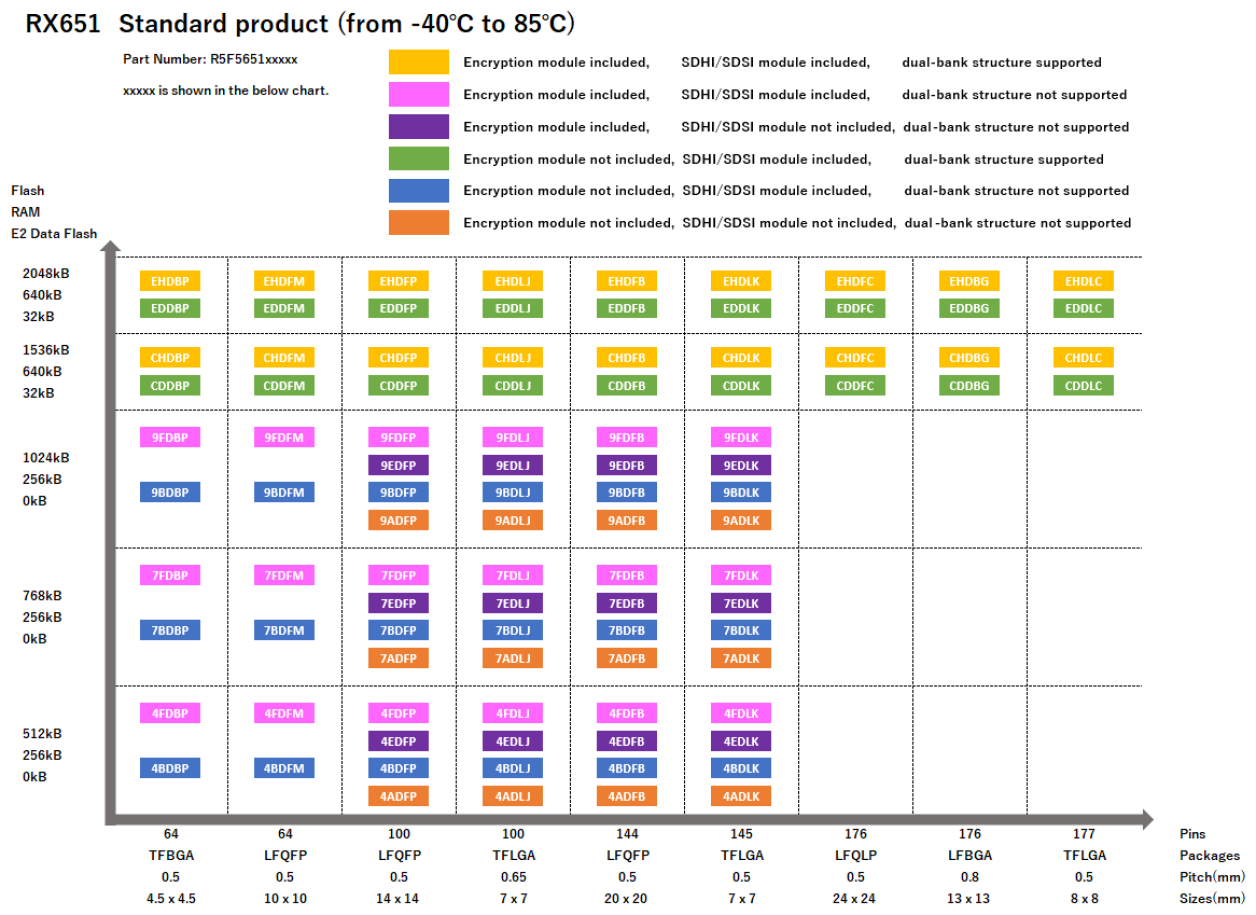Viewport: 1256px width, 915px height.
Task: Select the orange legend swatch at bottom of legend
Action: pyautogui.click(x=418, y=222)
